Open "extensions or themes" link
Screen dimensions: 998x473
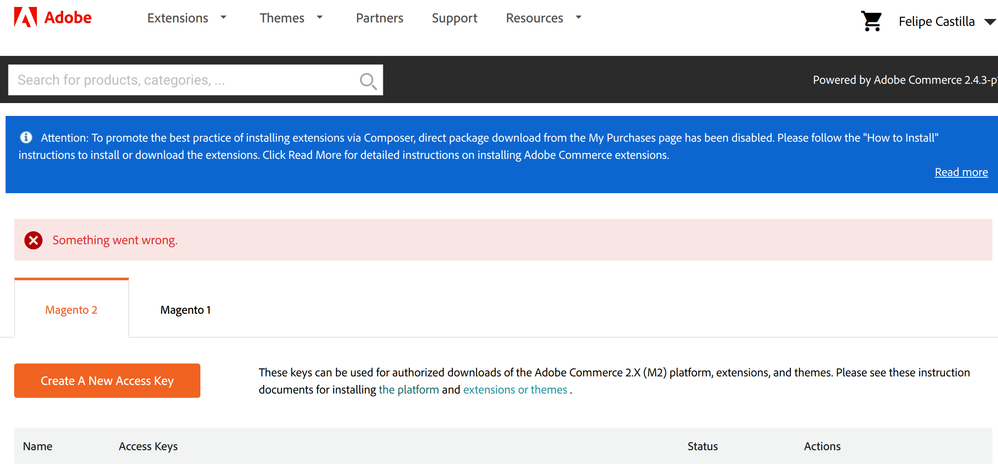coord(514,390)
